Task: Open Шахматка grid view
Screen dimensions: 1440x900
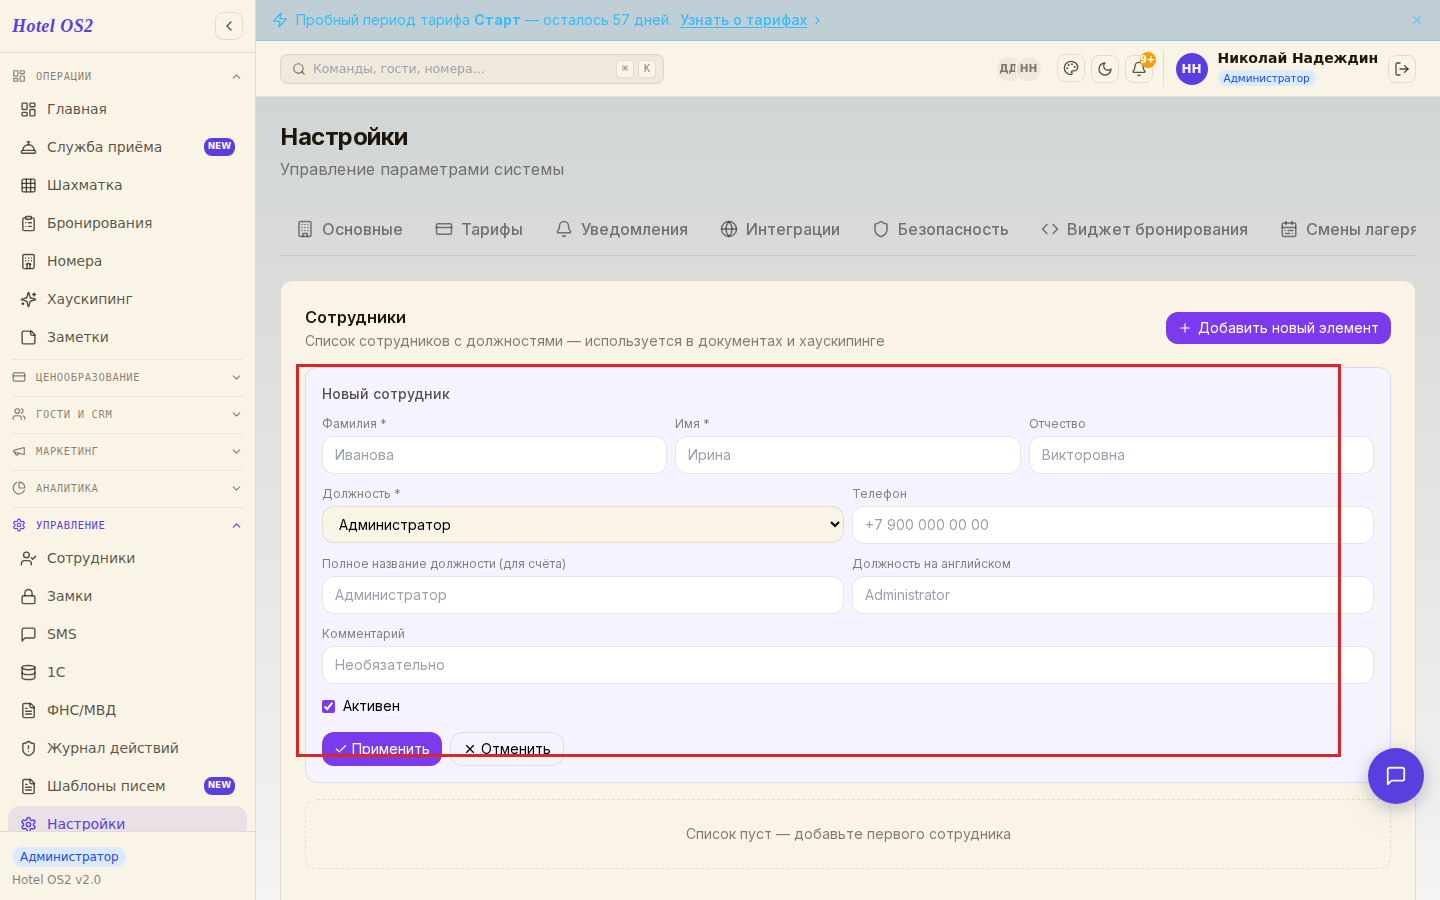Action: click(126, 185)
